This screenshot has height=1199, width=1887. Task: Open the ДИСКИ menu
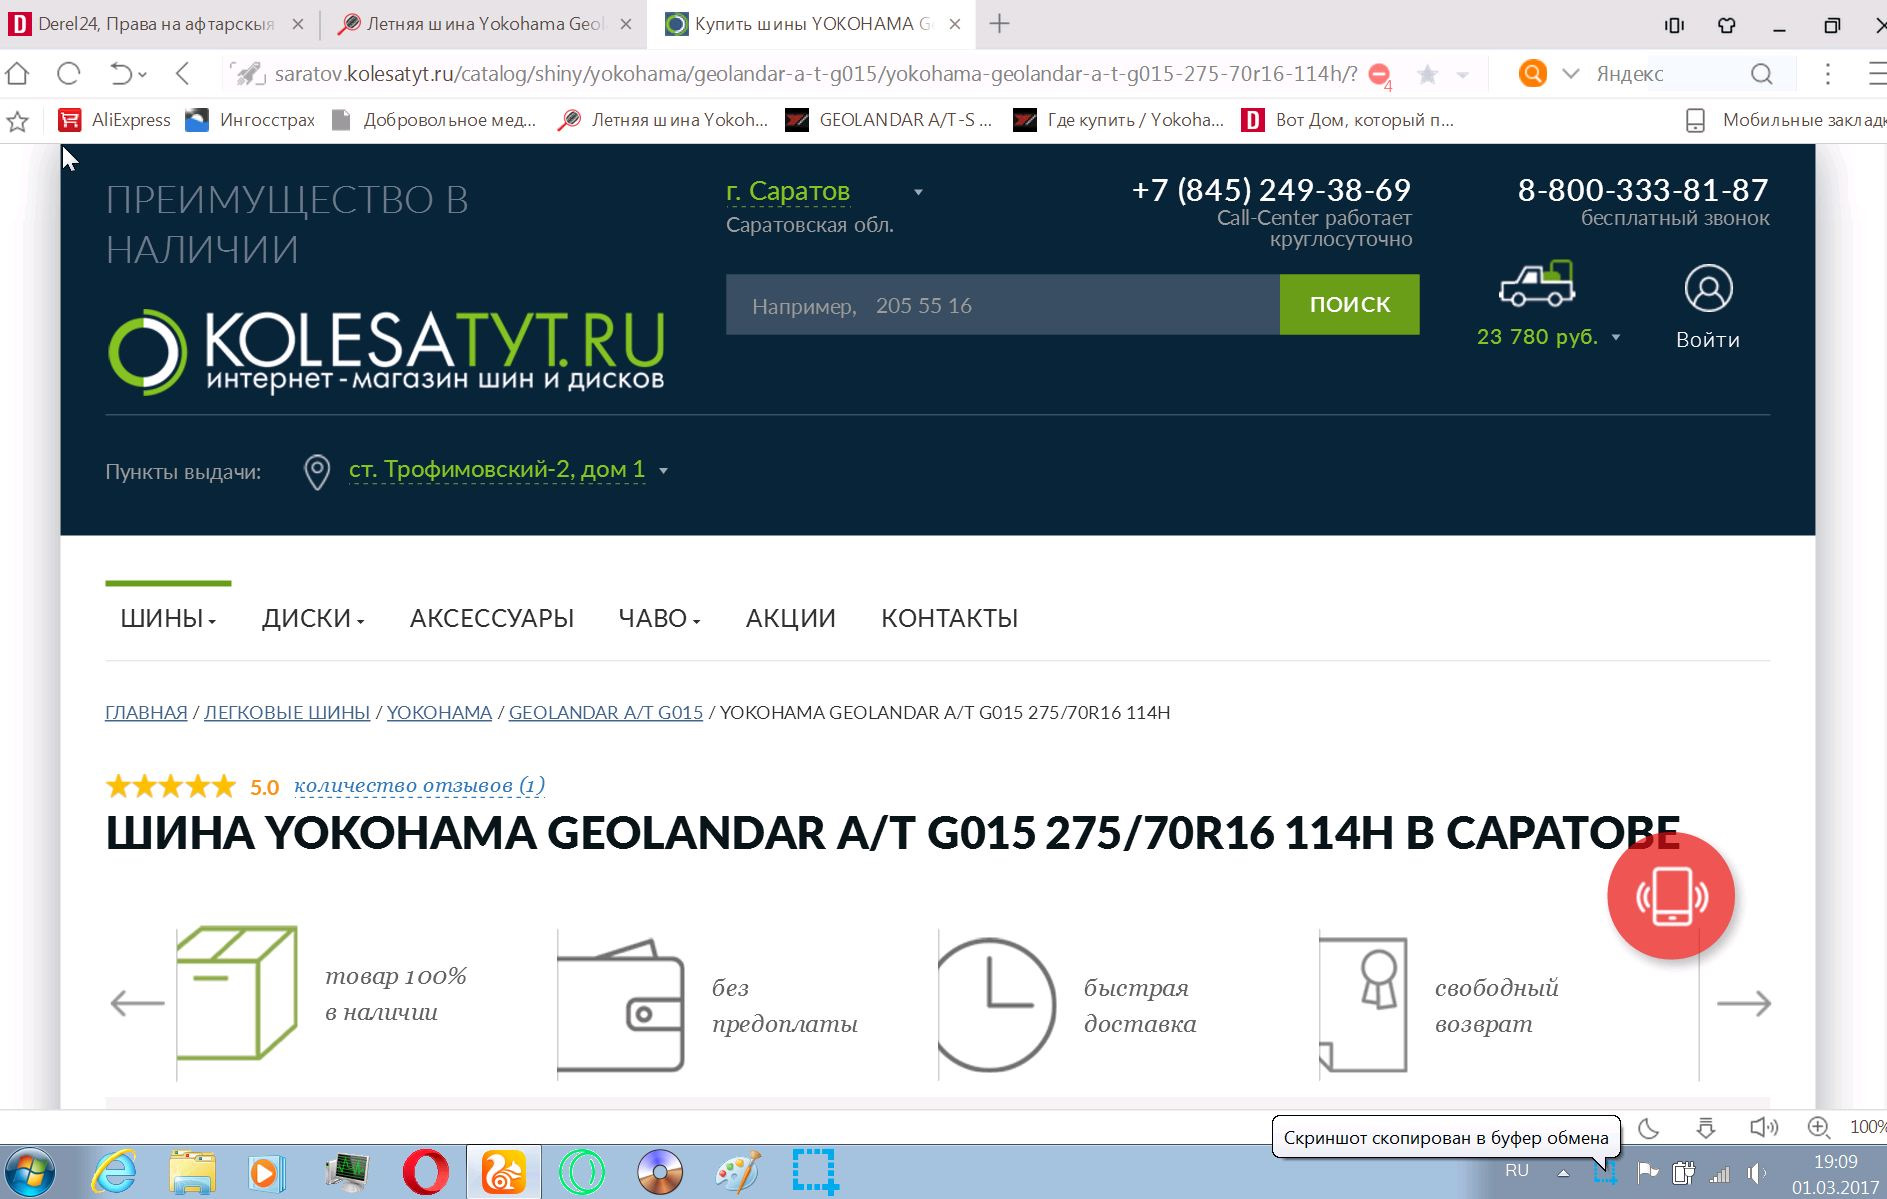click(x=313, y=618)
